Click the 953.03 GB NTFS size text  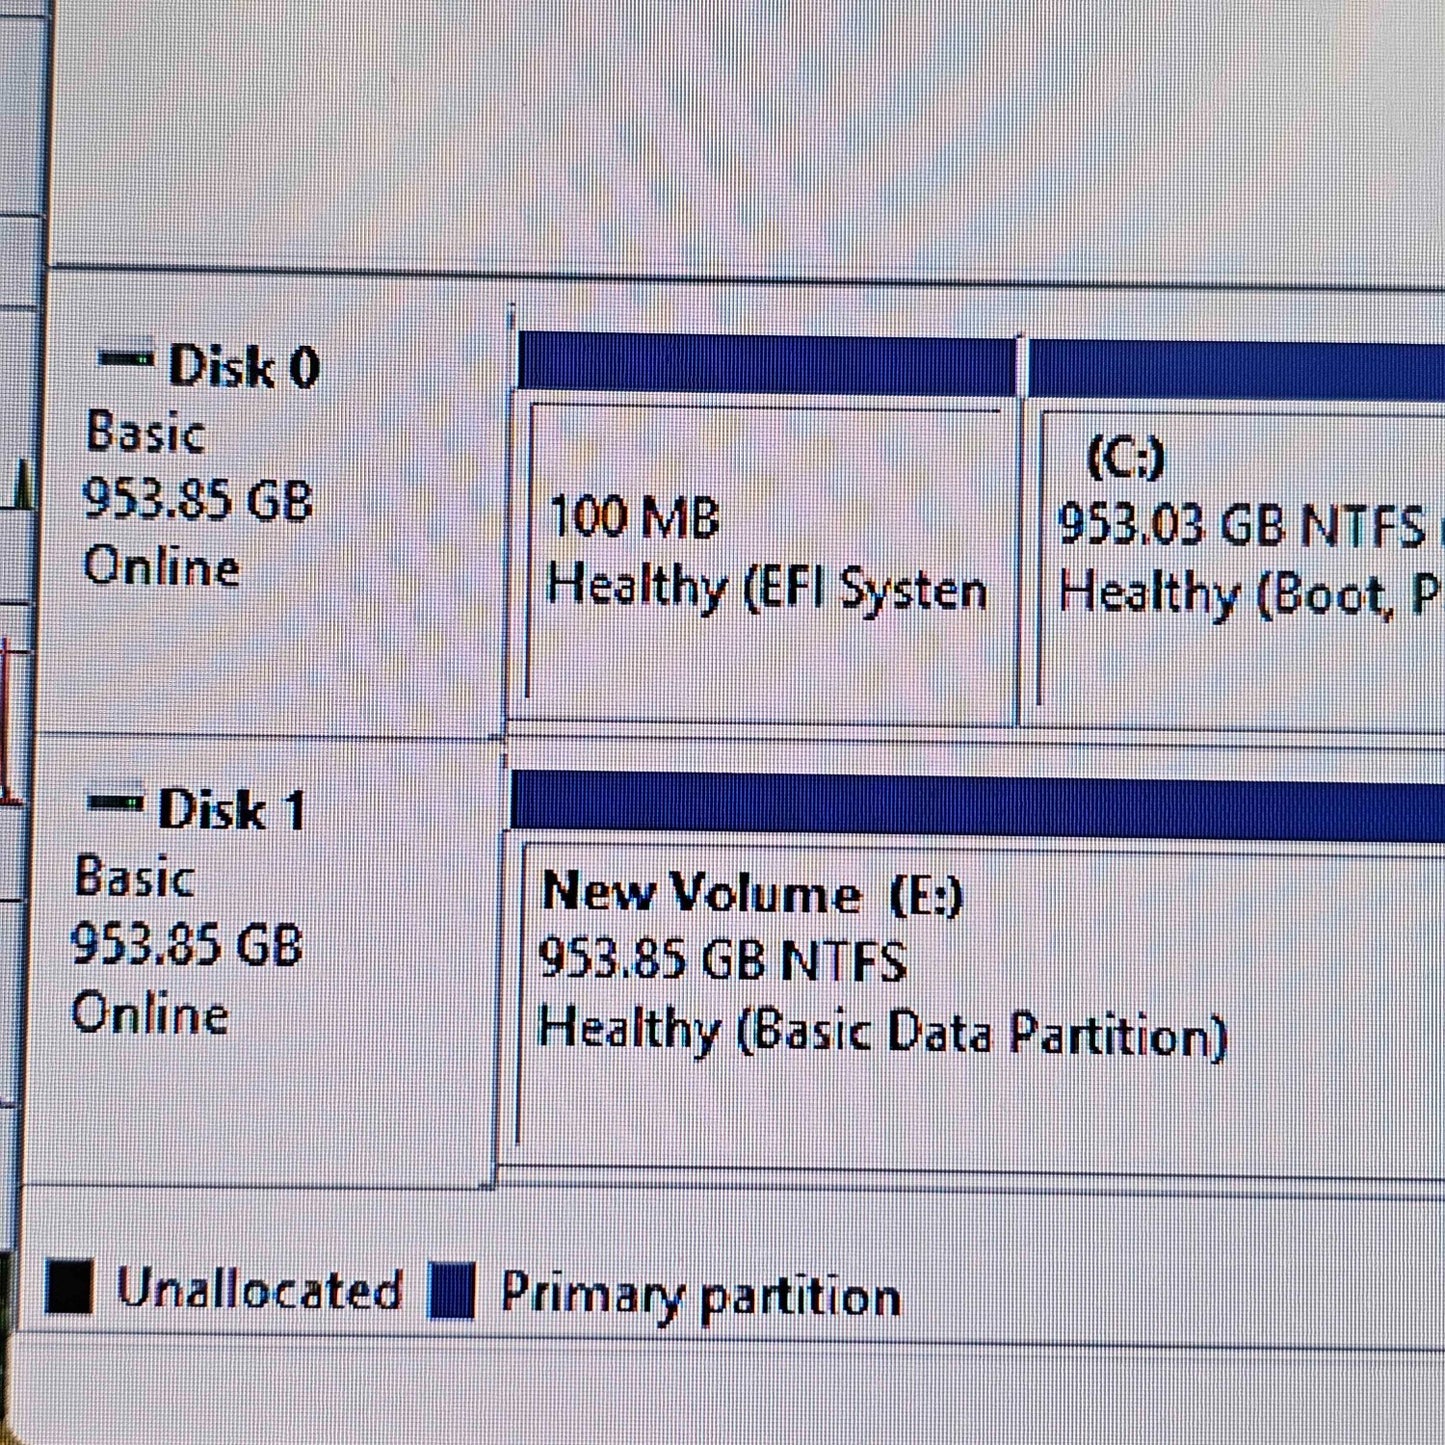click(1240, 525)
